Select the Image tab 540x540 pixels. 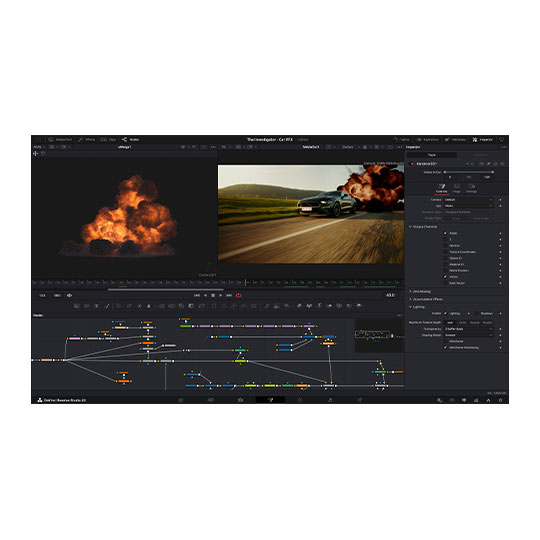[457, 188]
